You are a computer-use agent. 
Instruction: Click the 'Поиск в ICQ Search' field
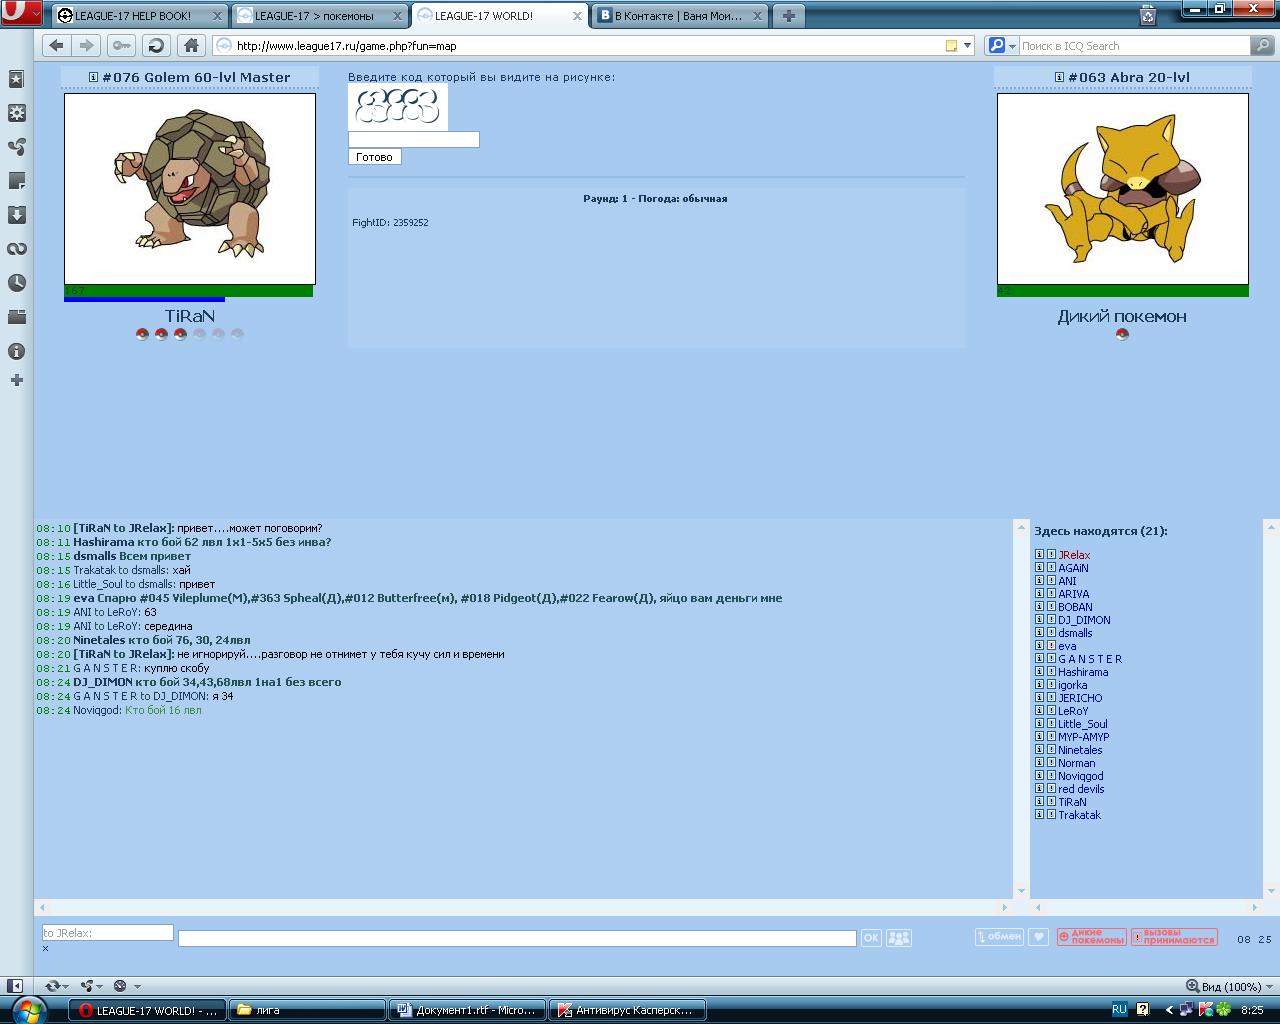(x=1134, y=46)
